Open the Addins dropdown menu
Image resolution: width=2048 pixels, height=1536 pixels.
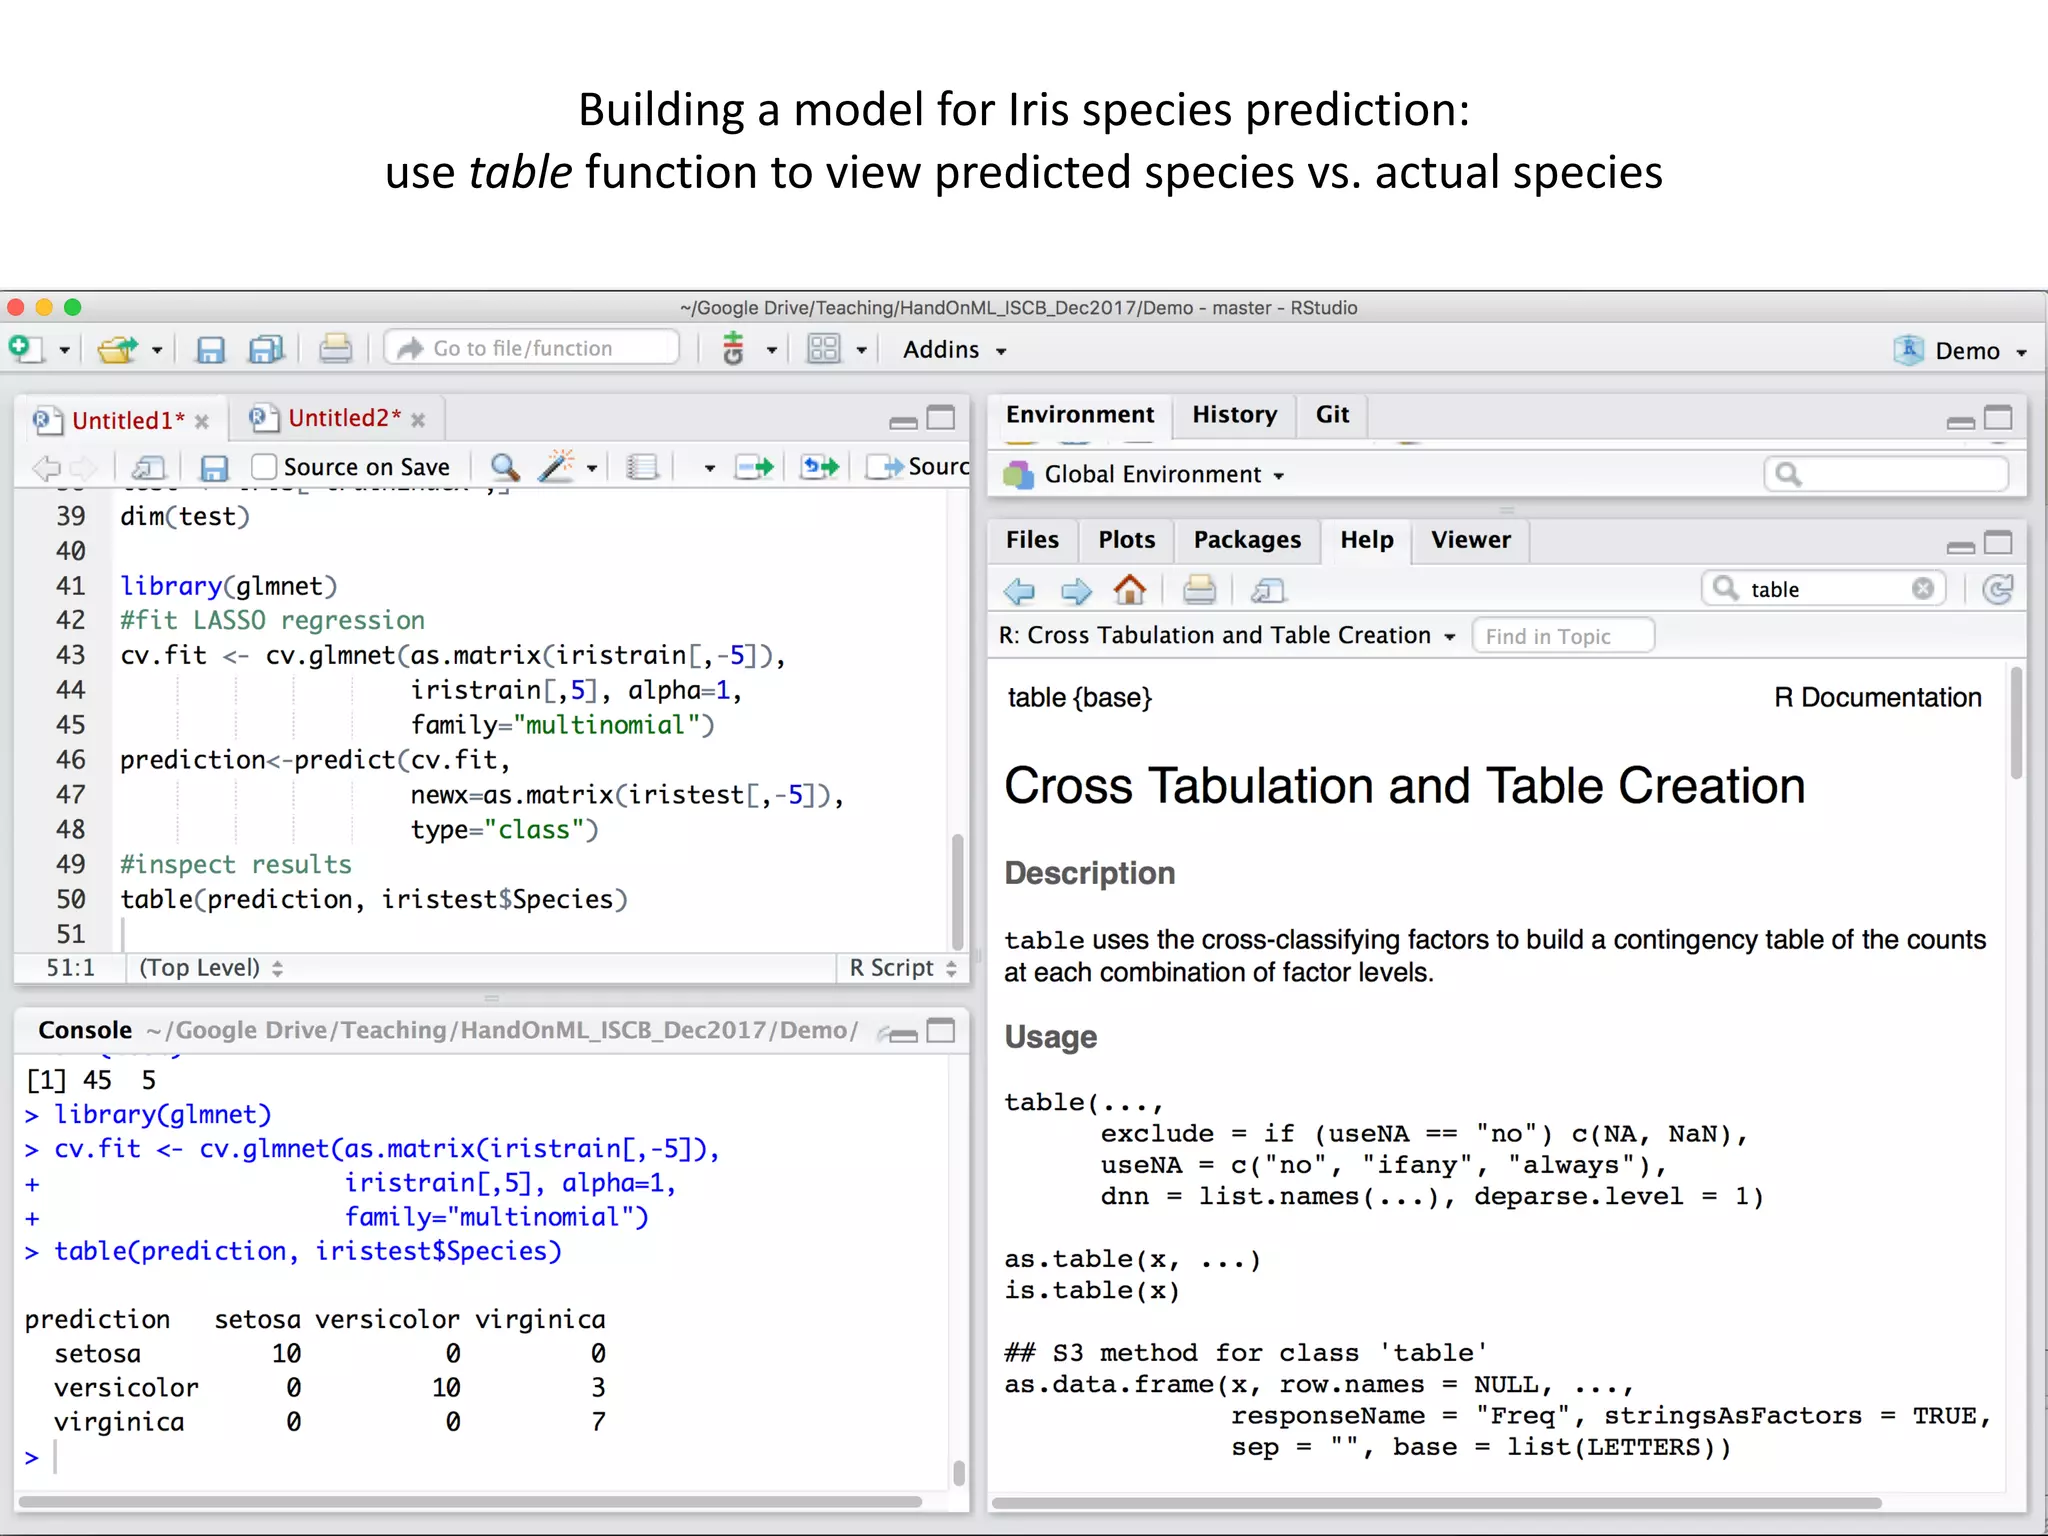coord(954,350)
